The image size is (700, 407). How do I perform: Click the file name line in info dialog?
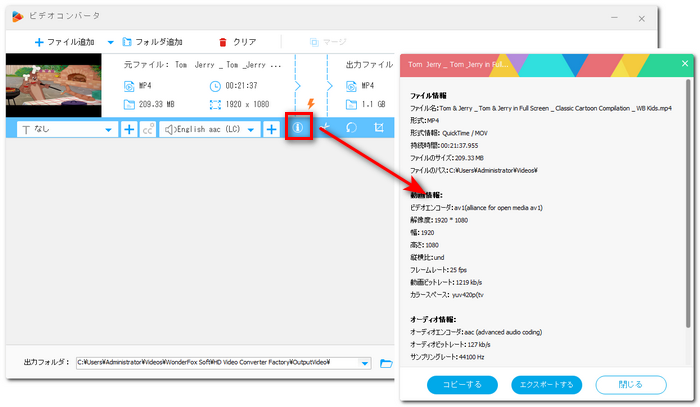click(541, 108)
